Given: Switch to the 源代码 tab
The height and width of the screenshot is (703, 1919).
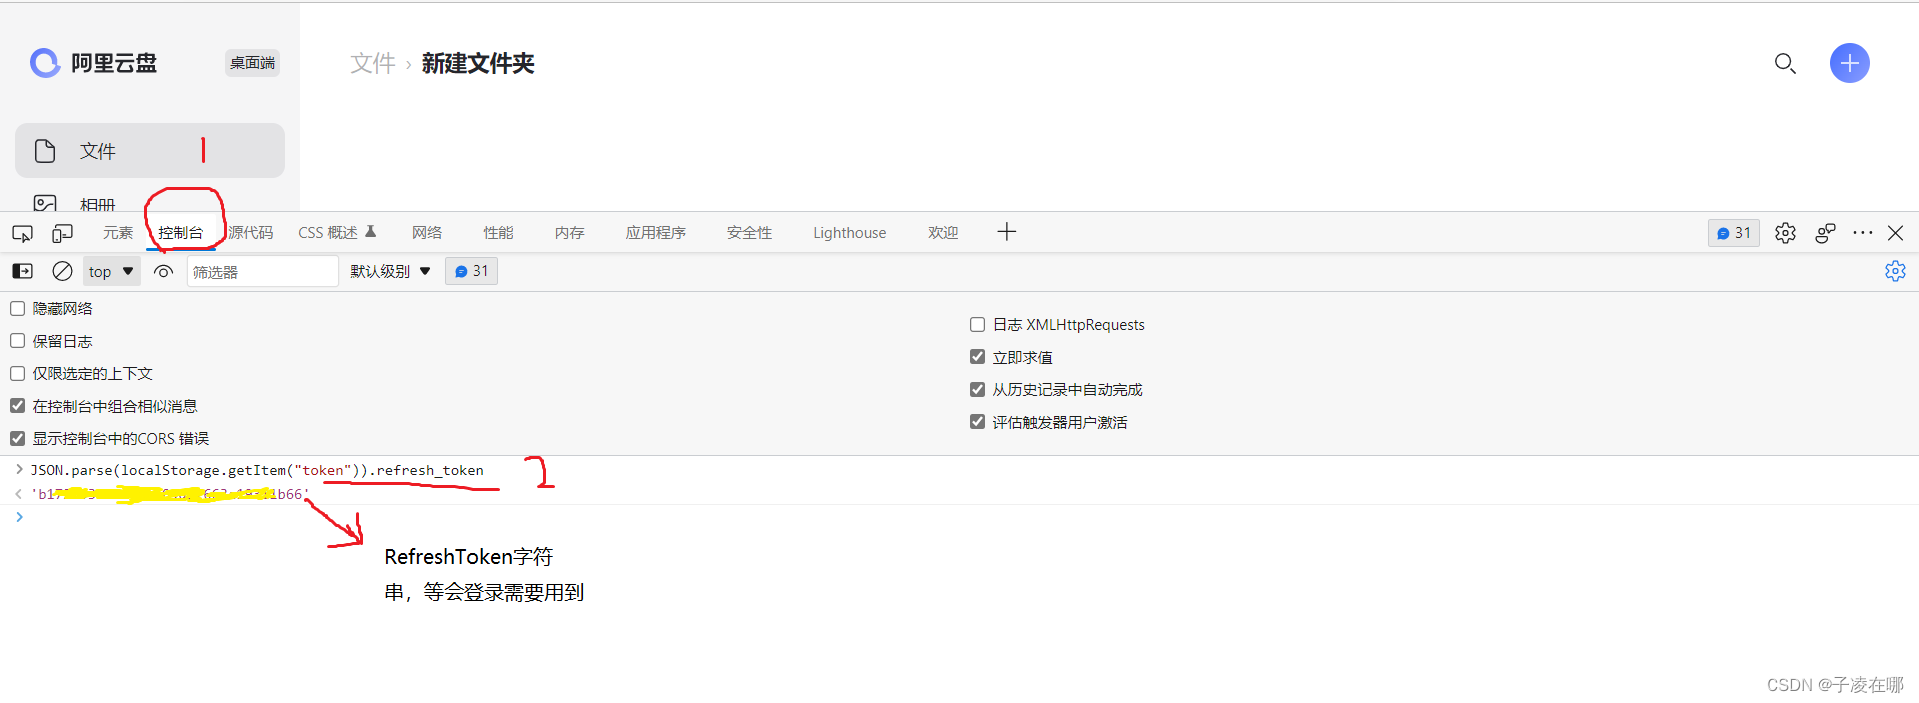Looking at the screenshot, I should [250, 233].
